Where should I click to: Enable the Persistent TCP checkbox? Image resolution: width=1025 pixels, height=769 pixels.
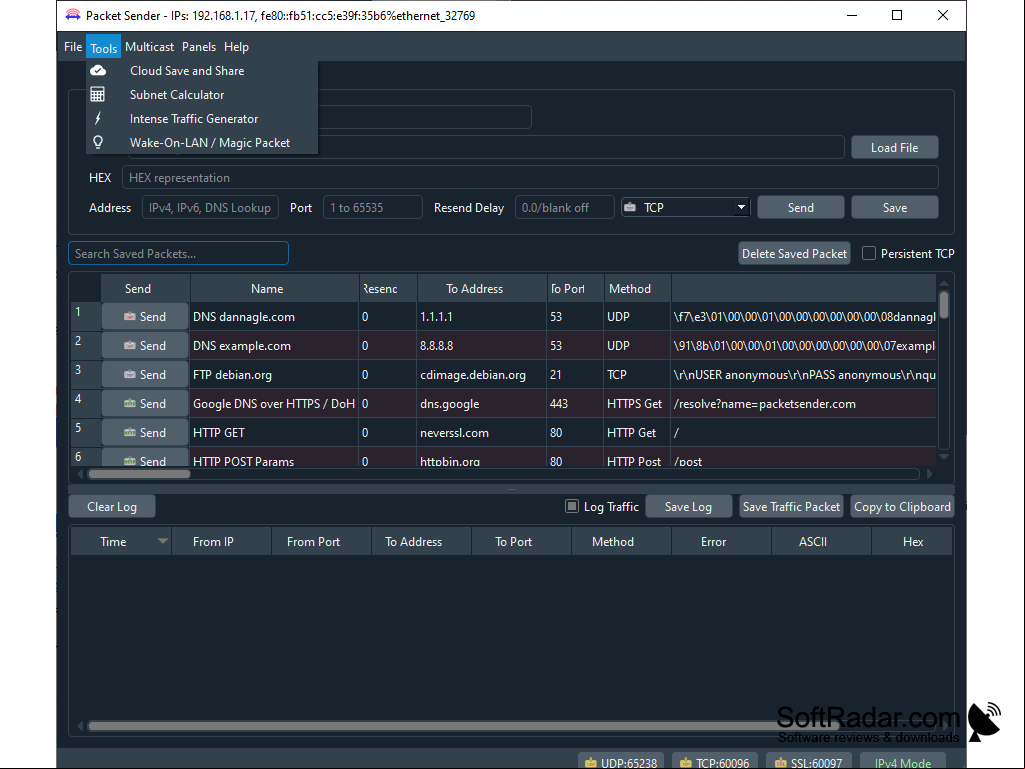869,253
